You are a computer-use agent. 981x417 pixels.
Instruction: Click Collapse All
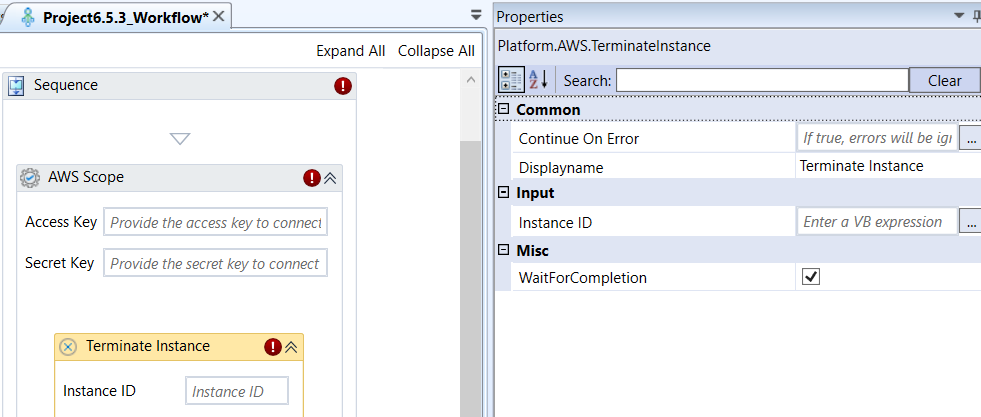[436, 51]
